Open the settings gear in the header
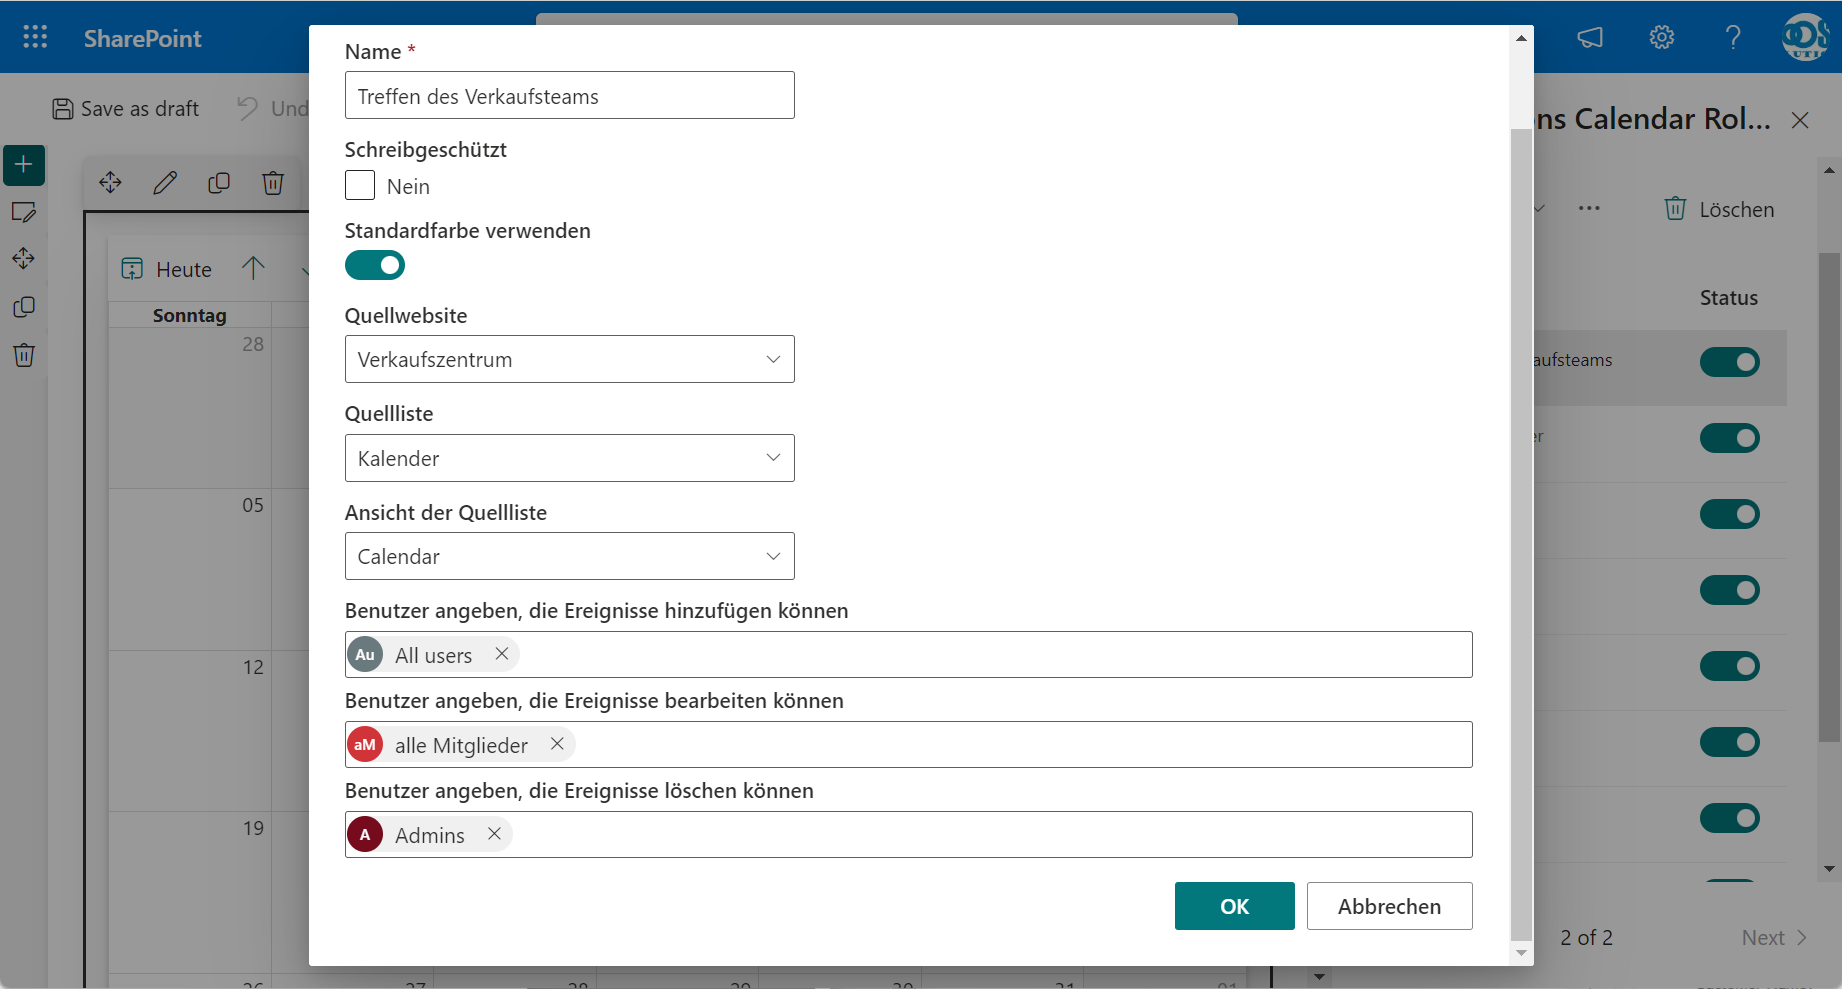 (x=1662, y=37)
